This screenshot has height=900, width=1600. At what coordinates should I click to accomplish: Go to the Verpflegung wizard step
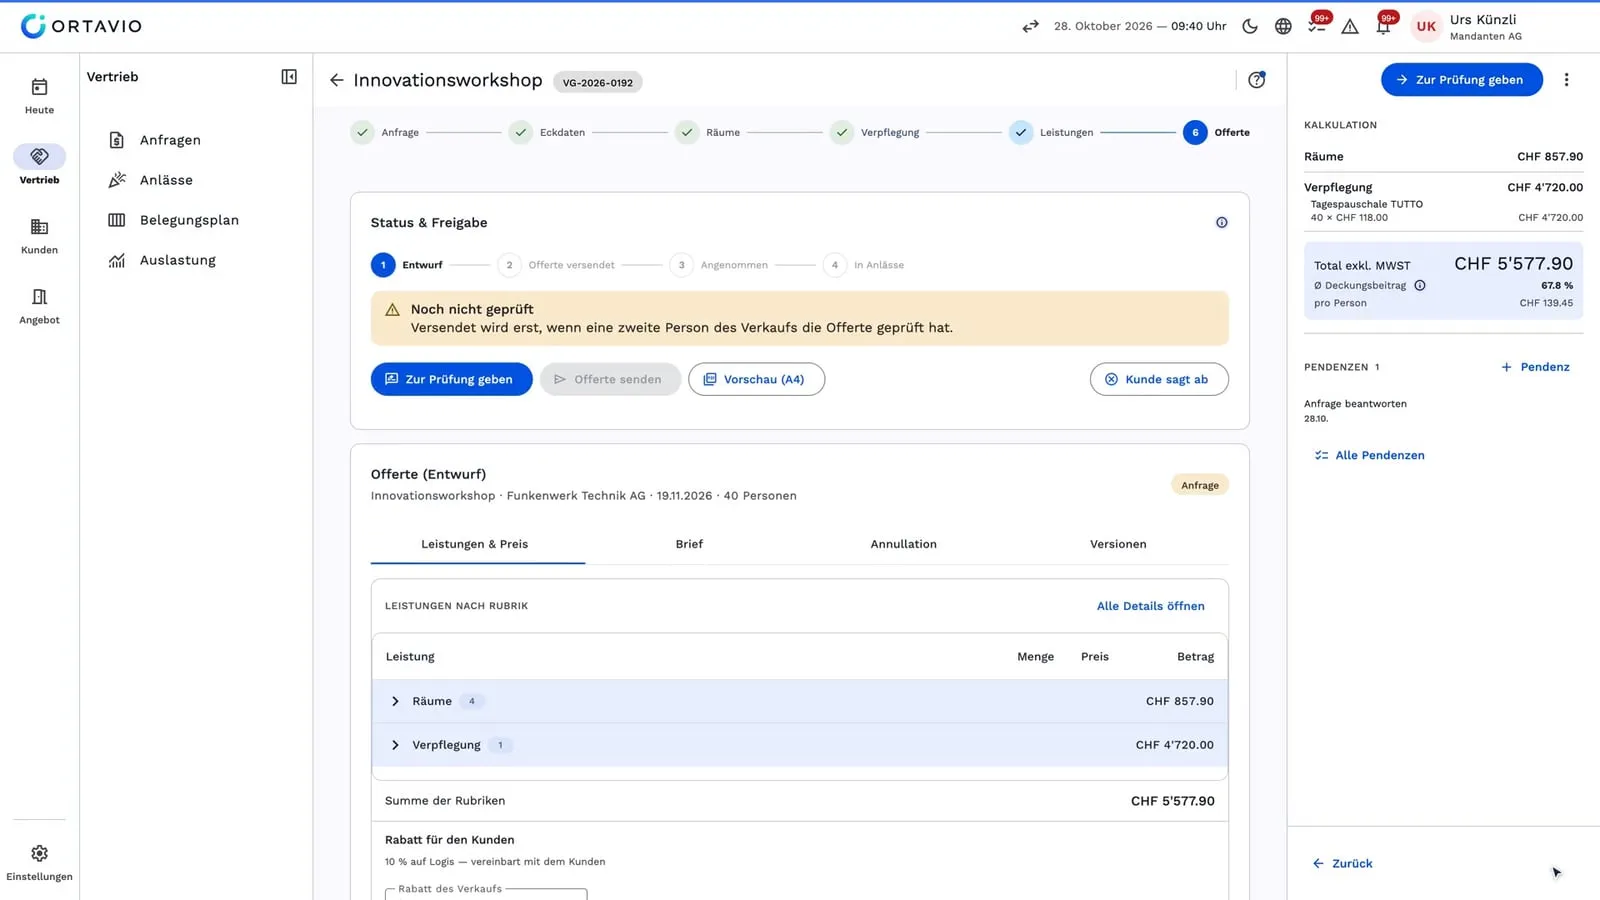tap(875, 132)
